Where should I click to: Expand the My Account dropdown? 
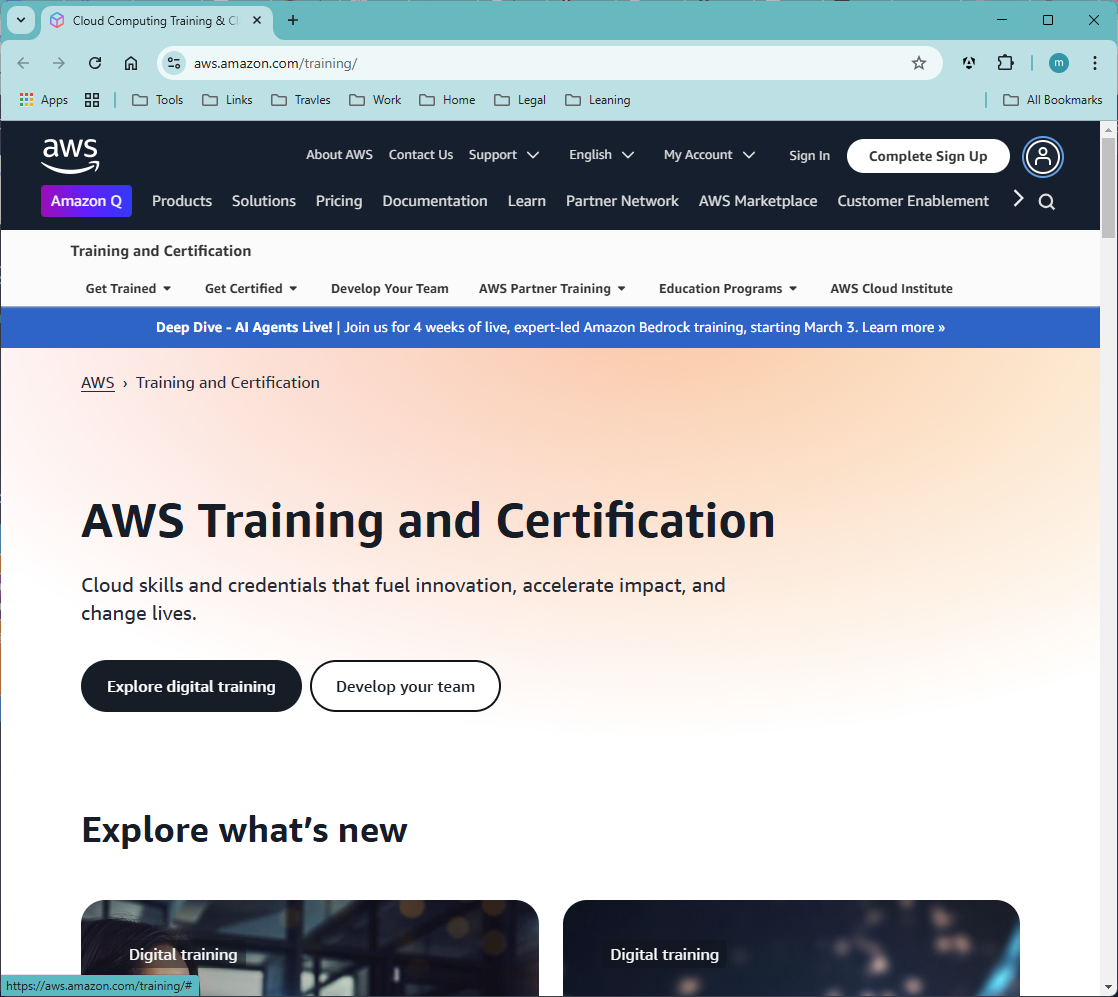709,155
